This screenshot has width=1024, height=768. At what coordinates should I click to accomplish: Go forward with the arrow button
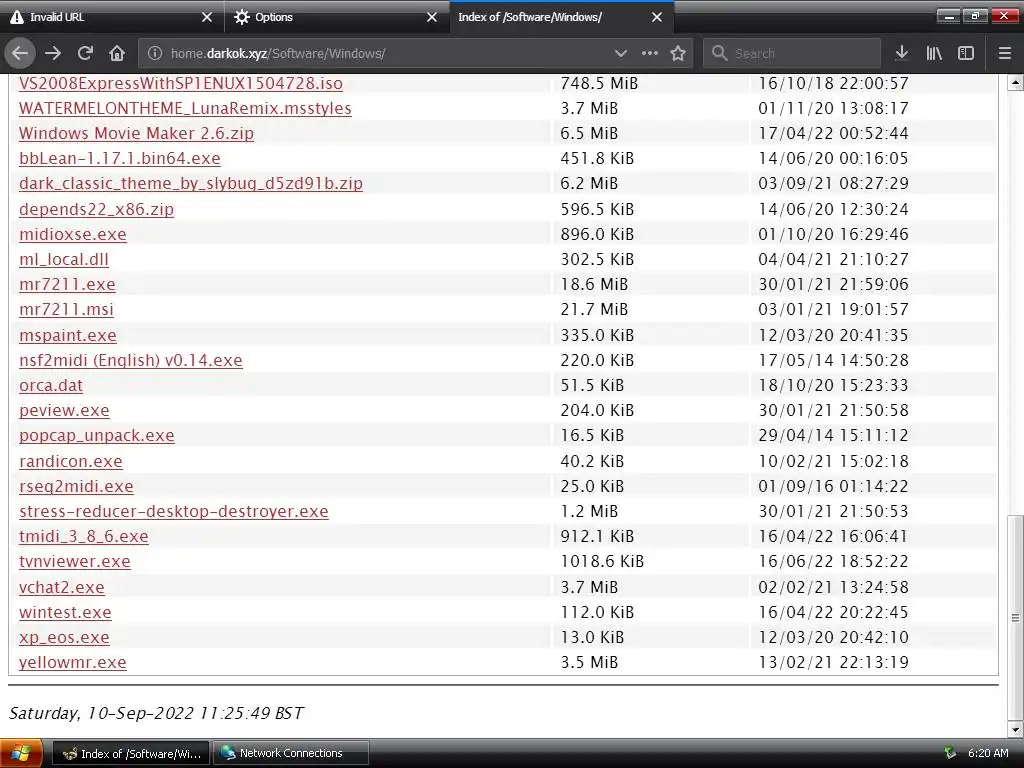pos(53,53)
